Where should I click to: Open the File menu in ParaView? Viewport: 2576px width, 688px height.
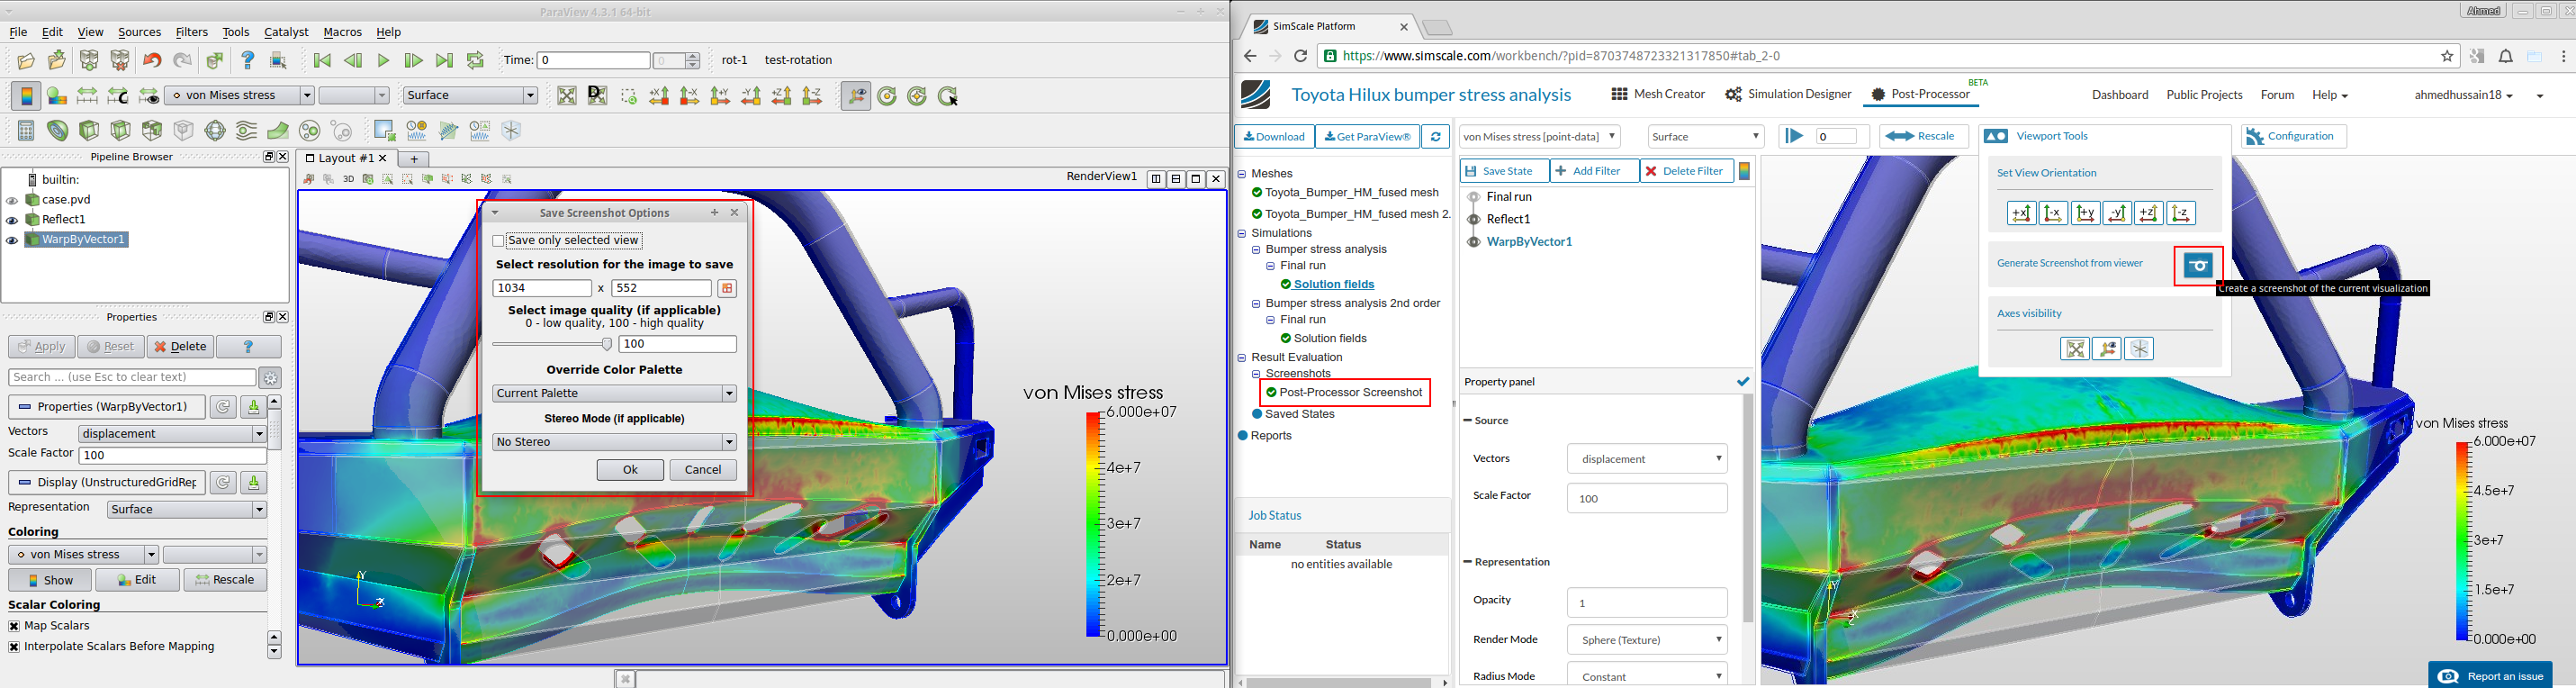[x=18, y=32]
